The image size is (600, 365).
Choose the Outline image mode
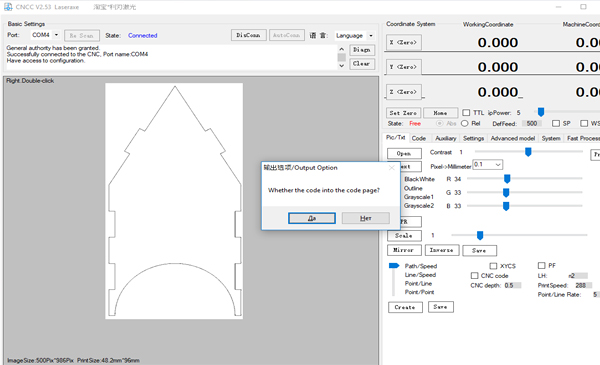click(x=413, y=188)
